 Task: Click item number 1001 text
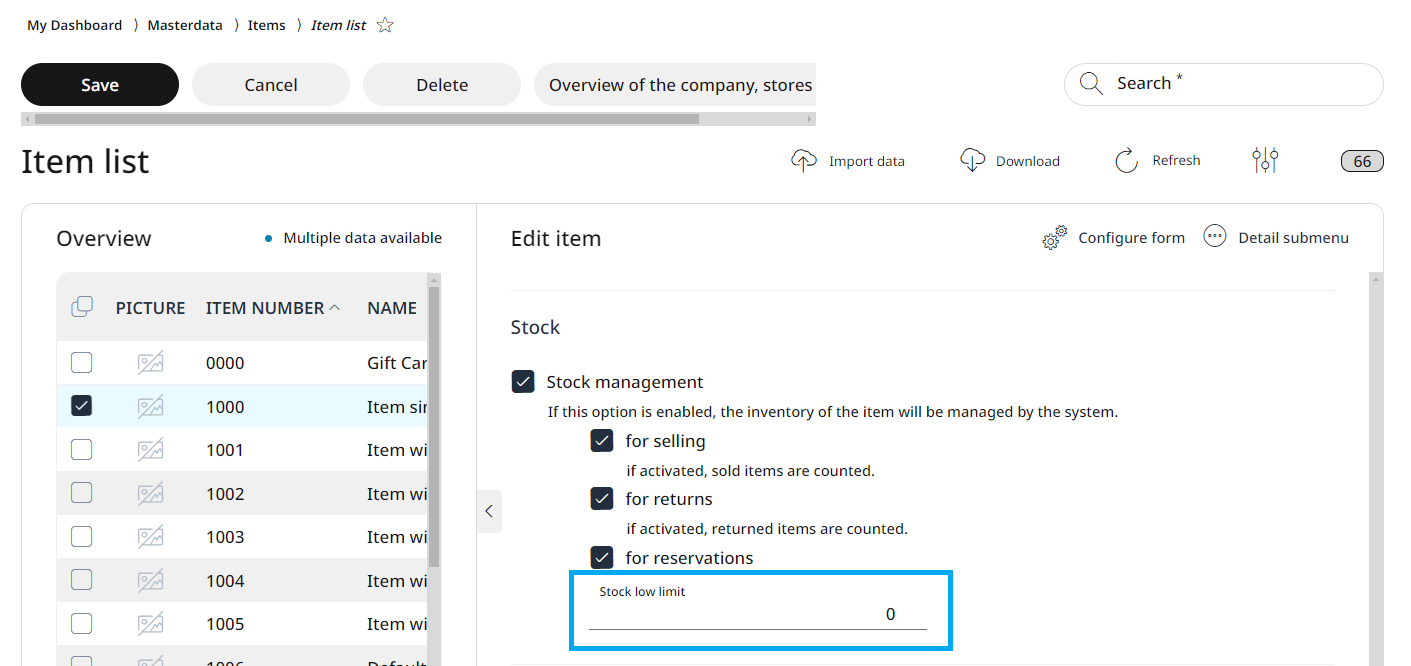(x=225, y=450)
